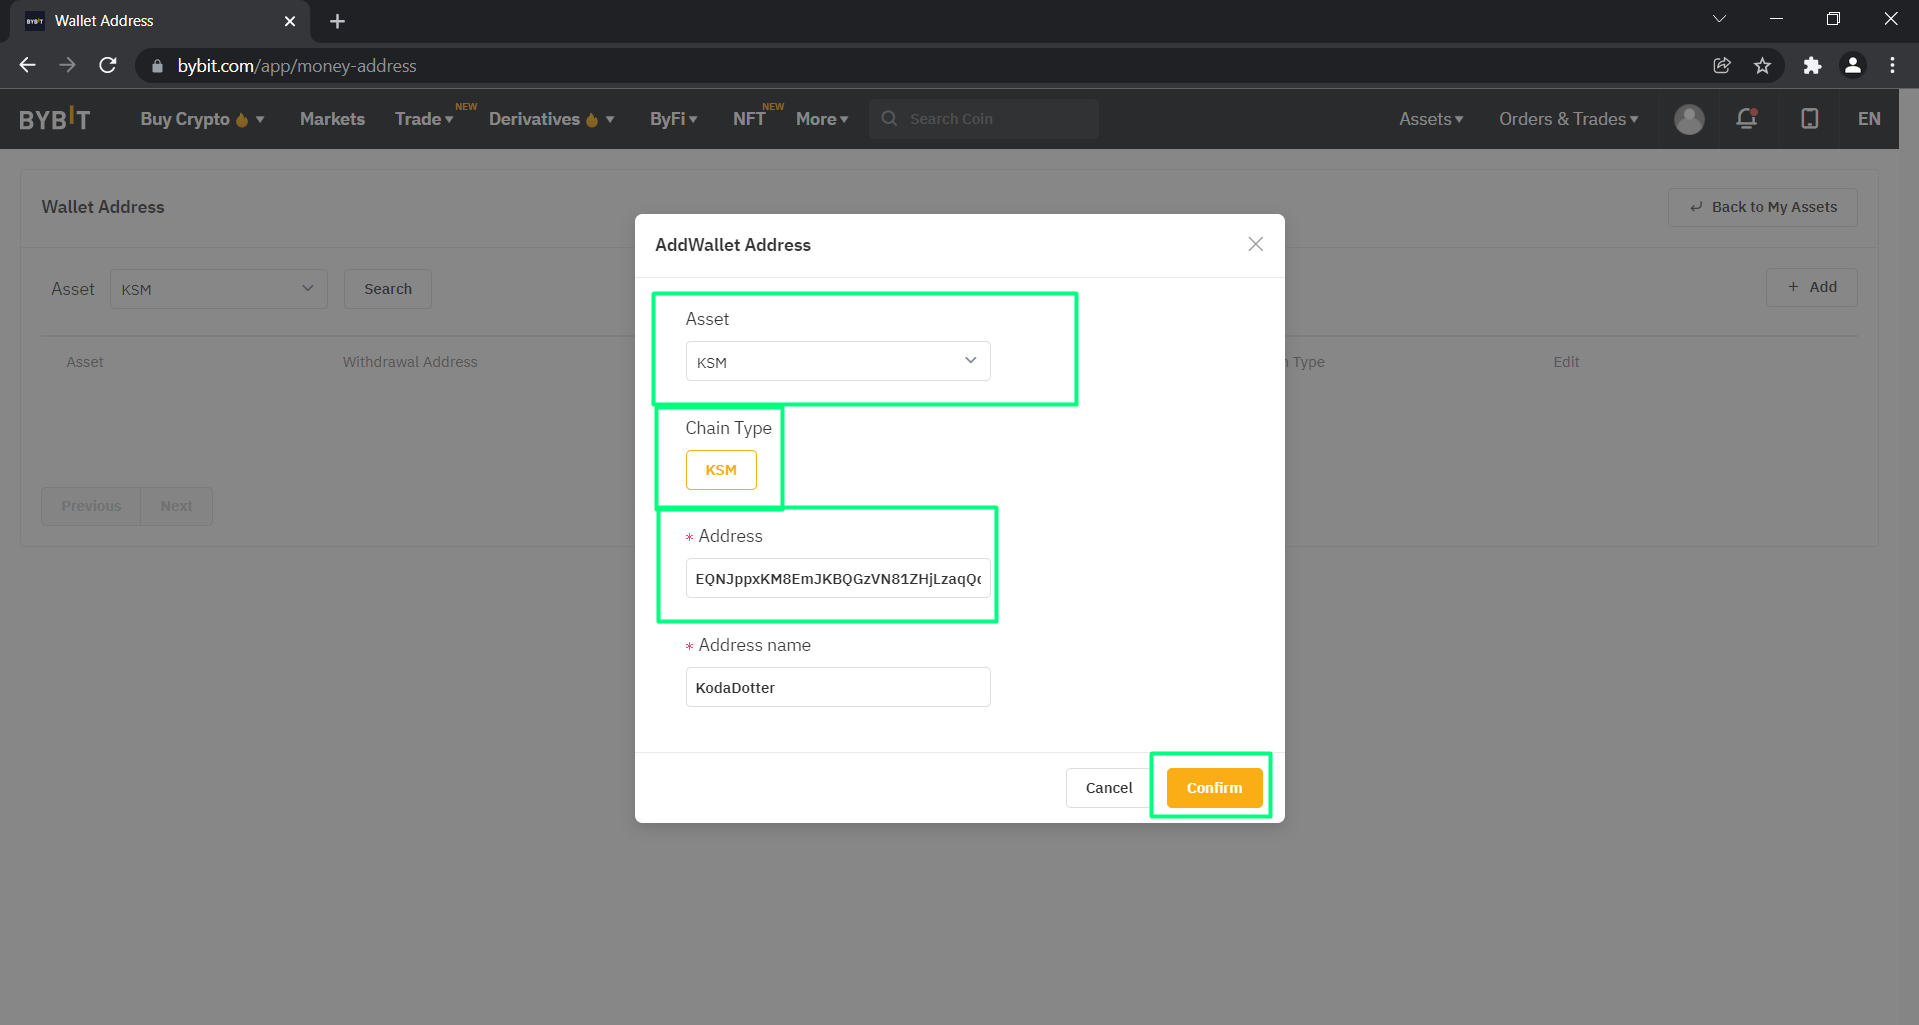Open the notifications bell
The width and height of the screenshot is (1919, 1025).
[x=1746, y=119]
